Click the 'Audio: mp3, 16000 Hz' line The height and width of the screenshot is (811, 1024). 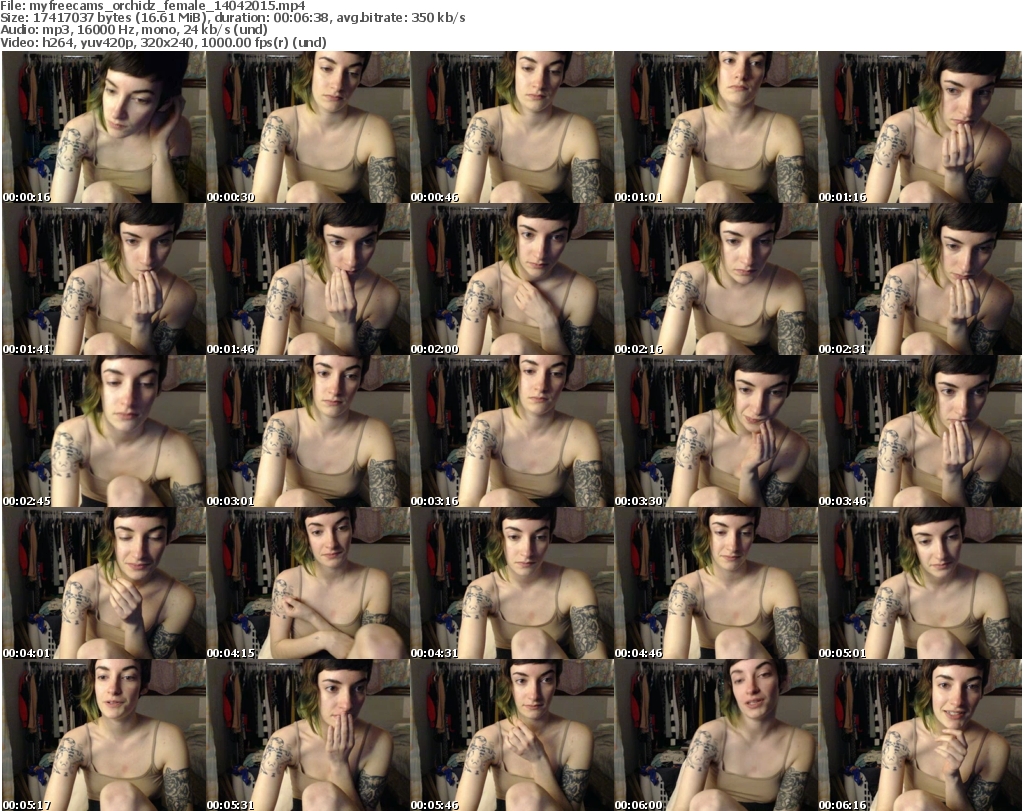(x=134, y=30)
